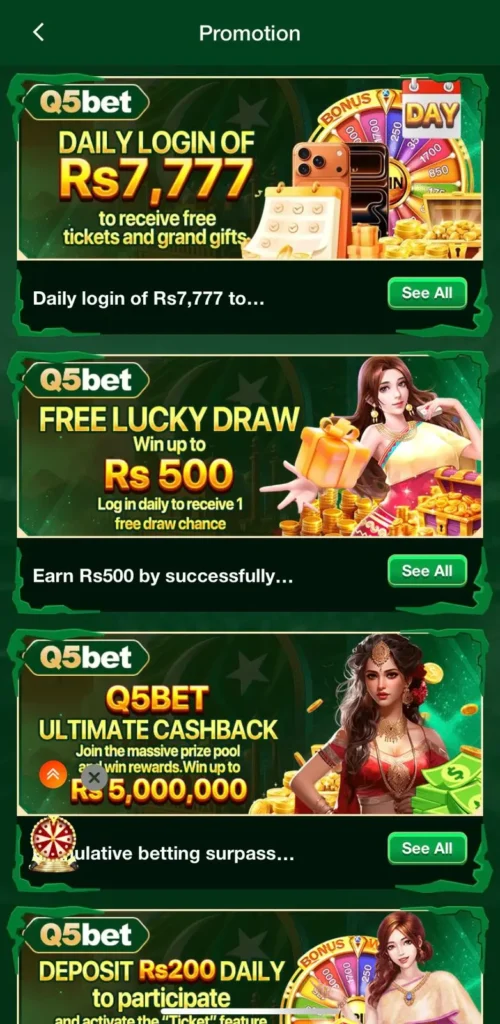This screenshot has width=500, height=1024.
Task: Tap Q5bet logo on Daily Login banner
Action: point(86,103)
